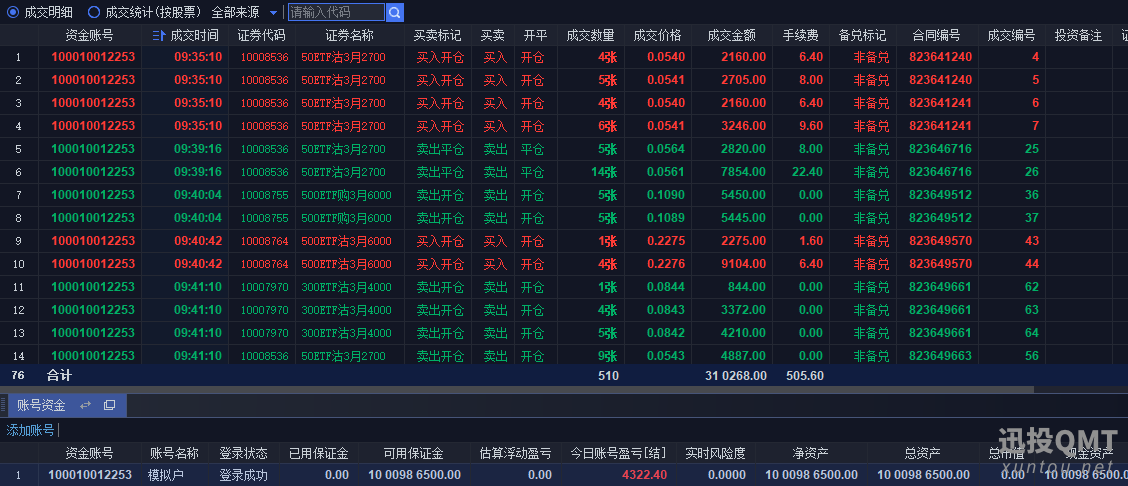Click amount 4210.00 in row 13
Viewport: 1128px width, 486px height.
pos(744,333)
